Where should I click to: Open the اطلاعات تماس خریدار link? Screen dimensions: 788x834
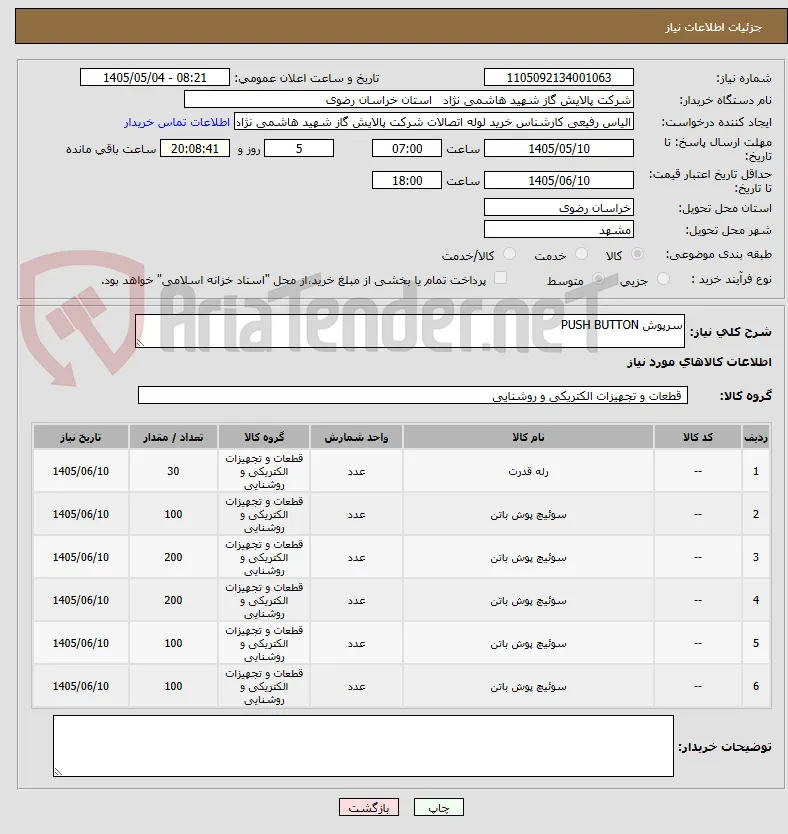pos(177,122)
